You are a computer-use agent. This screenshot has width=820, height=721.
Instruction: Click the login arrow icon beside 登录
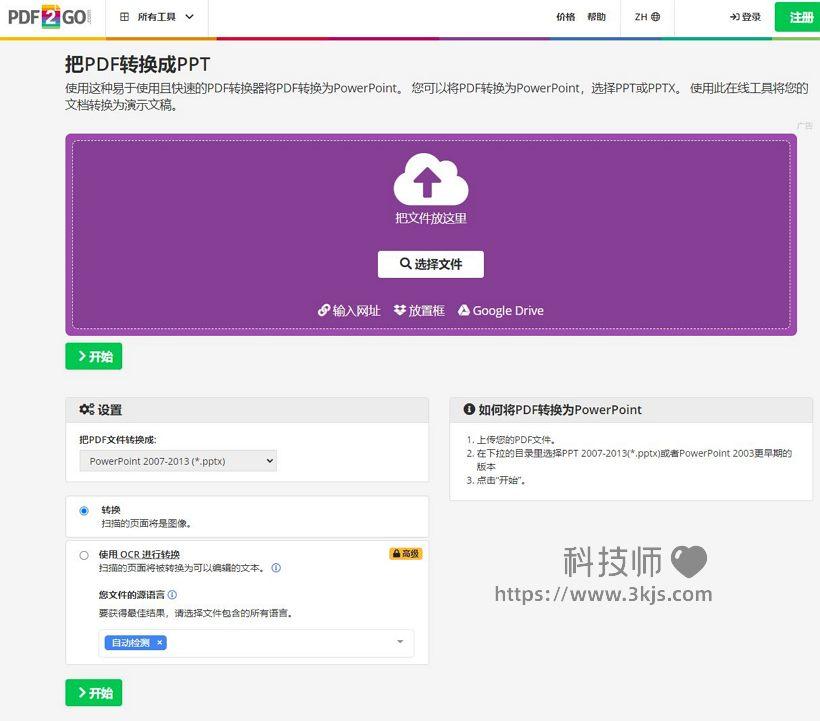point(735,17)
